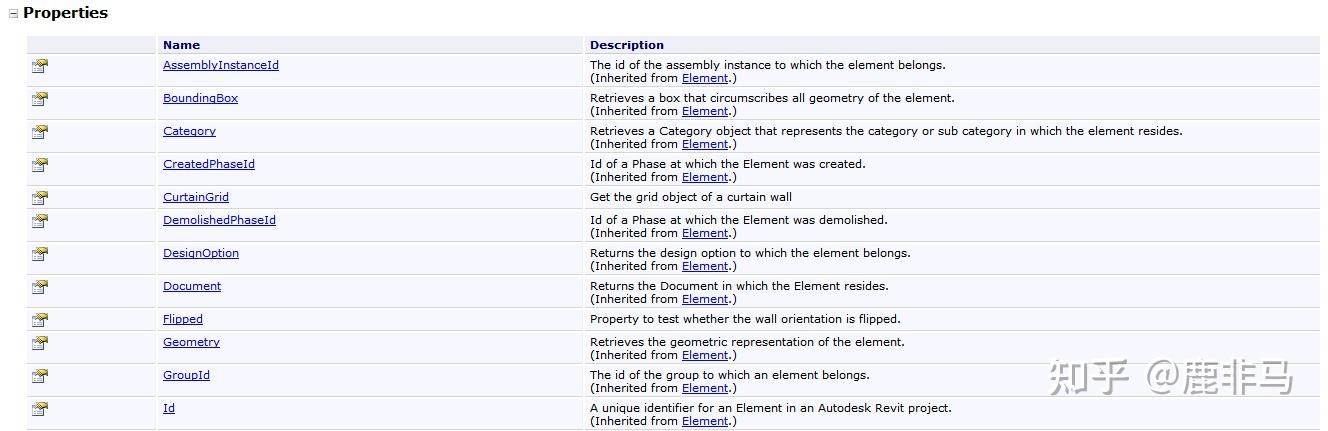This screenshot has height=431, width=1328.
Task: Click the property icon beside Flipped
Action: click(40, 320)
